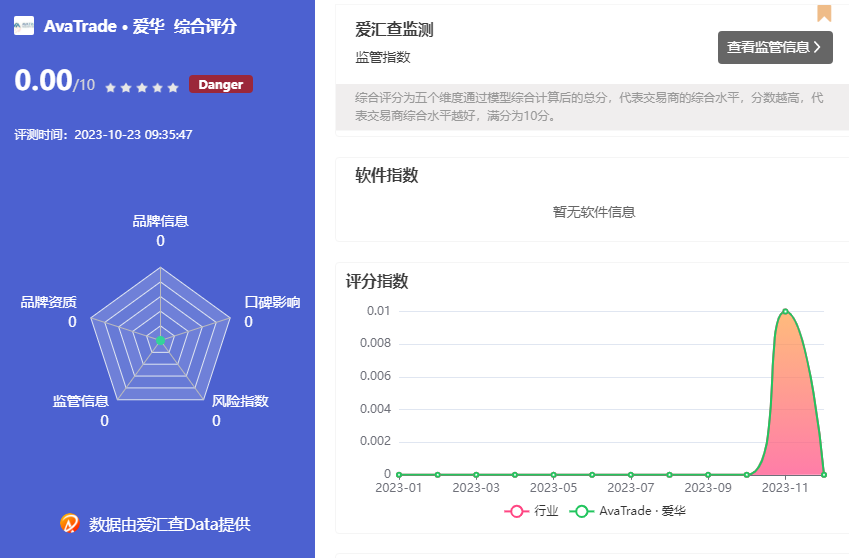Select the 品牌信息 radar axis label
849x558 pixels.
pyautogui.click(x=160, y=221)
